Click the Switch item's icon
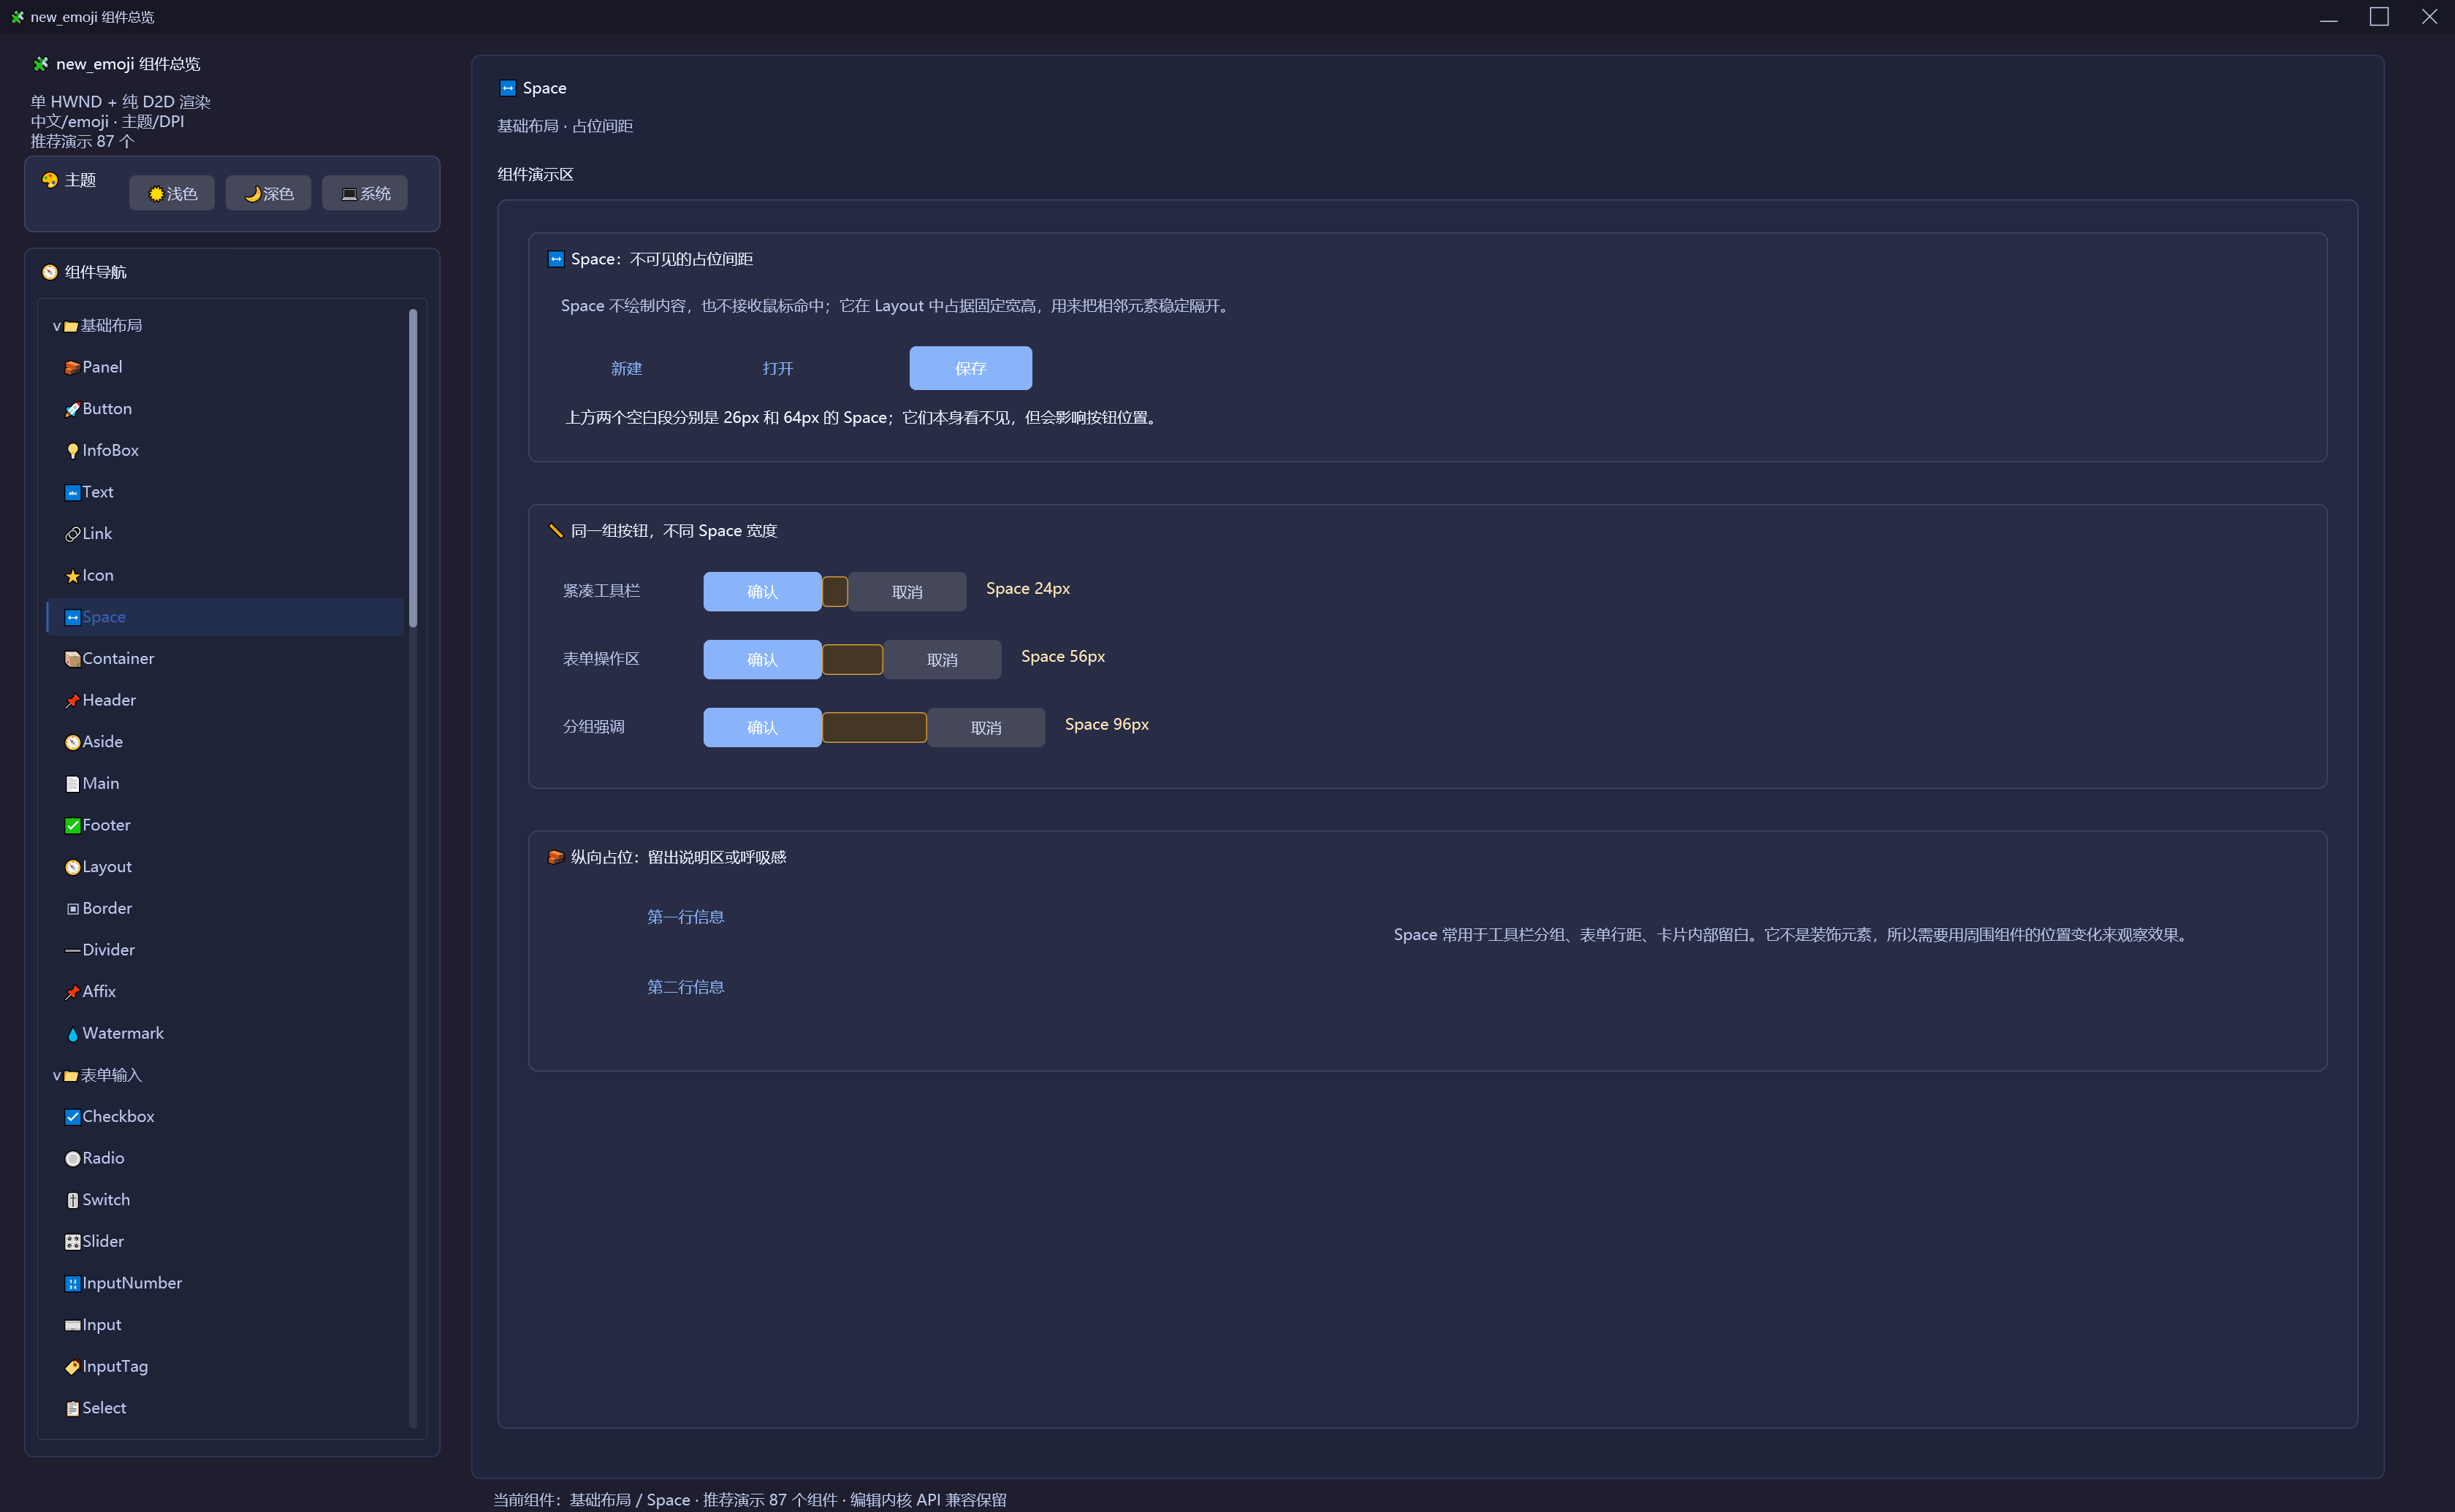The width and height of the screenshot is (2455, 1512). (72, 1200)
